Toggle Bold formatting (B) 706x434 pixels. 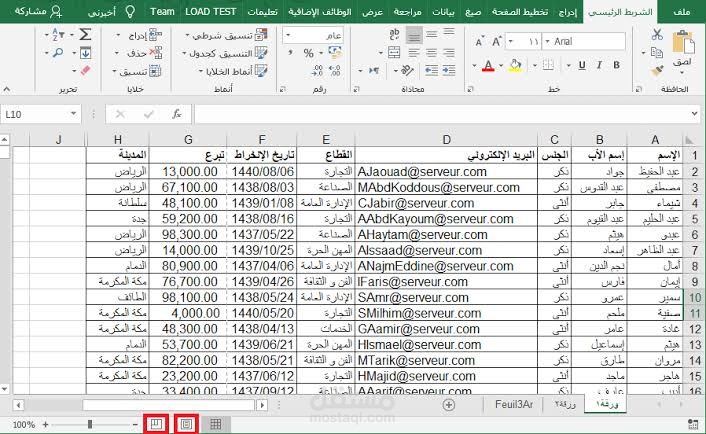(x=616, y=65)
